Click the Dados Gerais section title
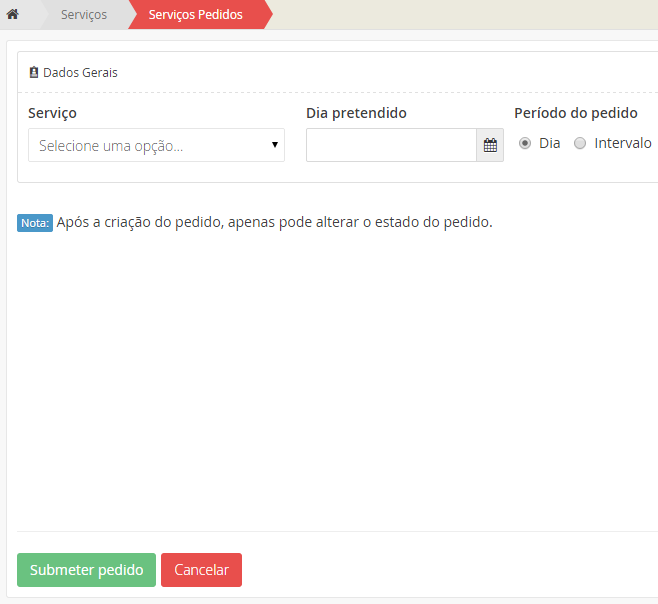Viewport: 658px width, 604px height. [80, 72]
